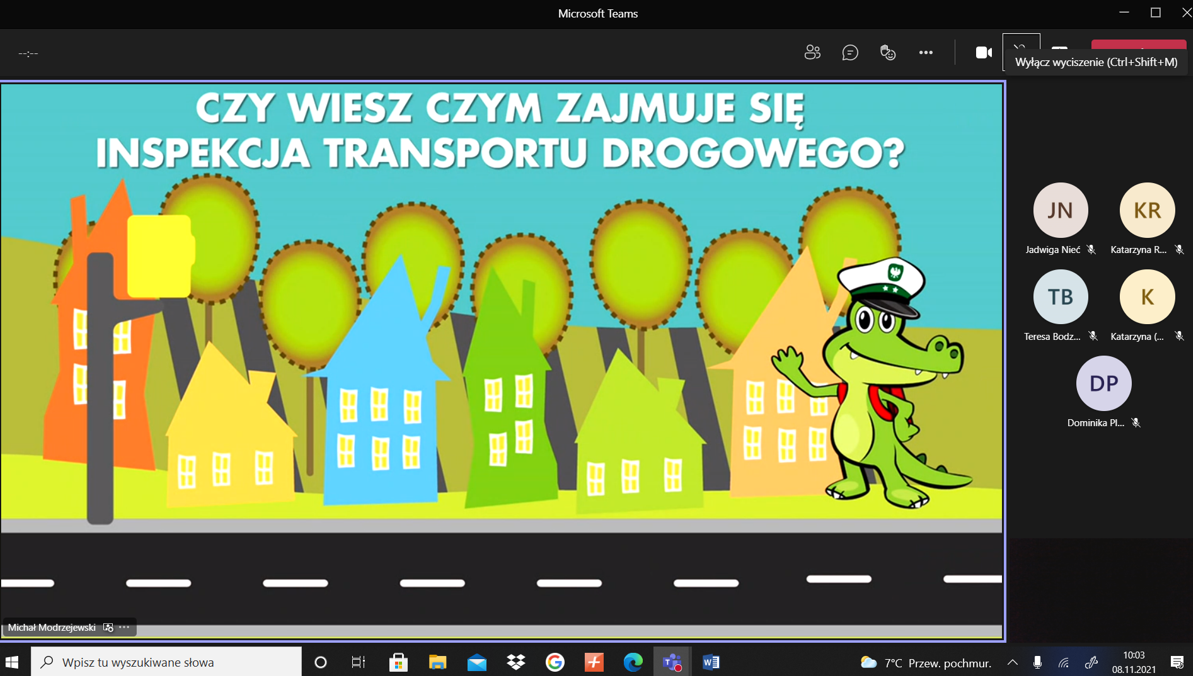Open the meeting chat conversation
This screenshot has width=1193, height=676.
click(x=850, y=53)
